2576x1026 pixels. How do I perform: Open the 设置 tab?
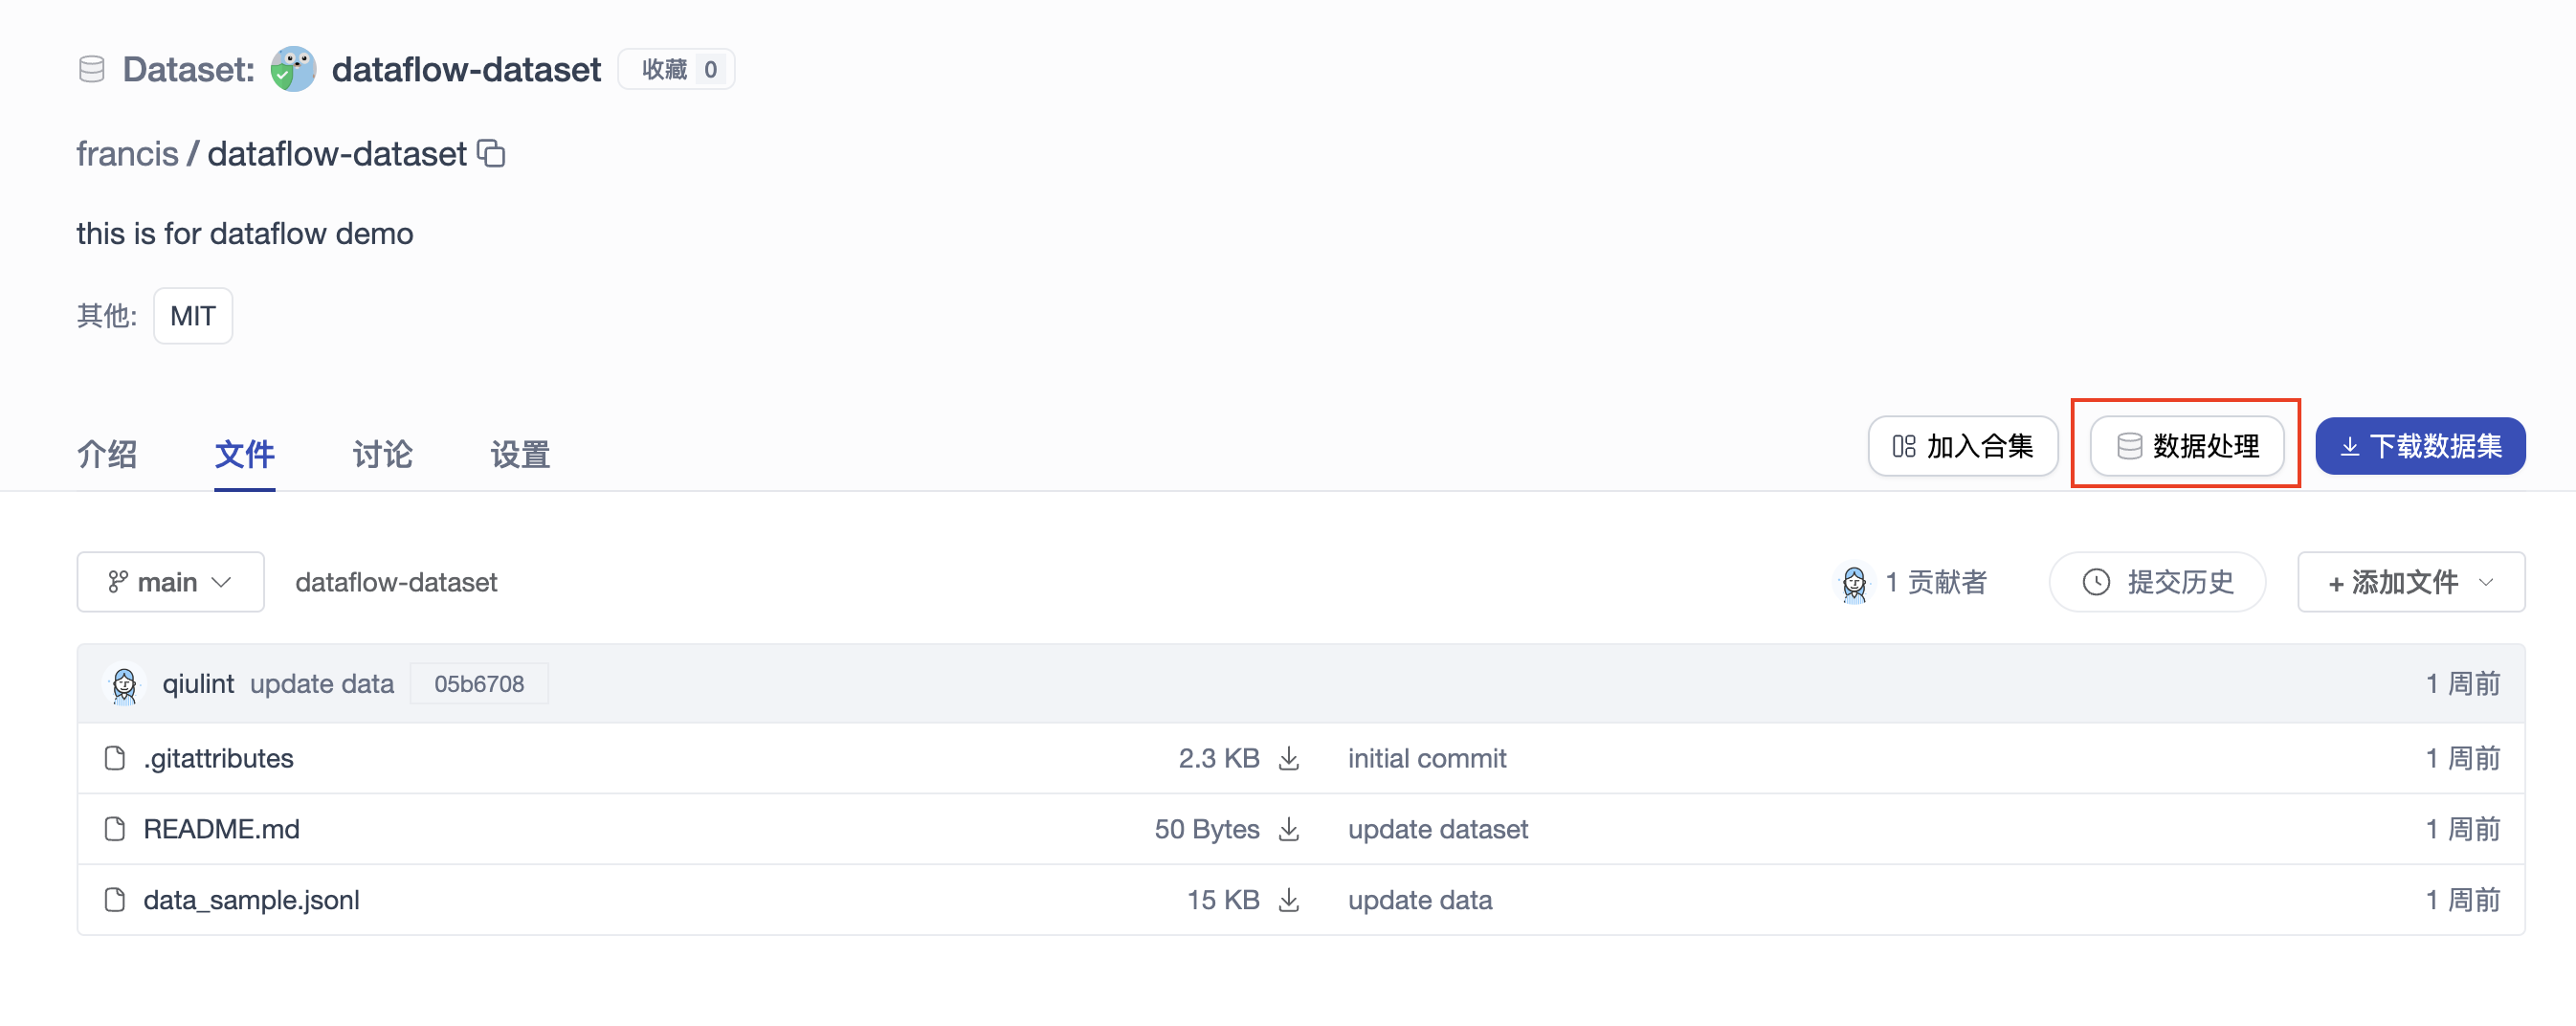click(x=520, y=454)
